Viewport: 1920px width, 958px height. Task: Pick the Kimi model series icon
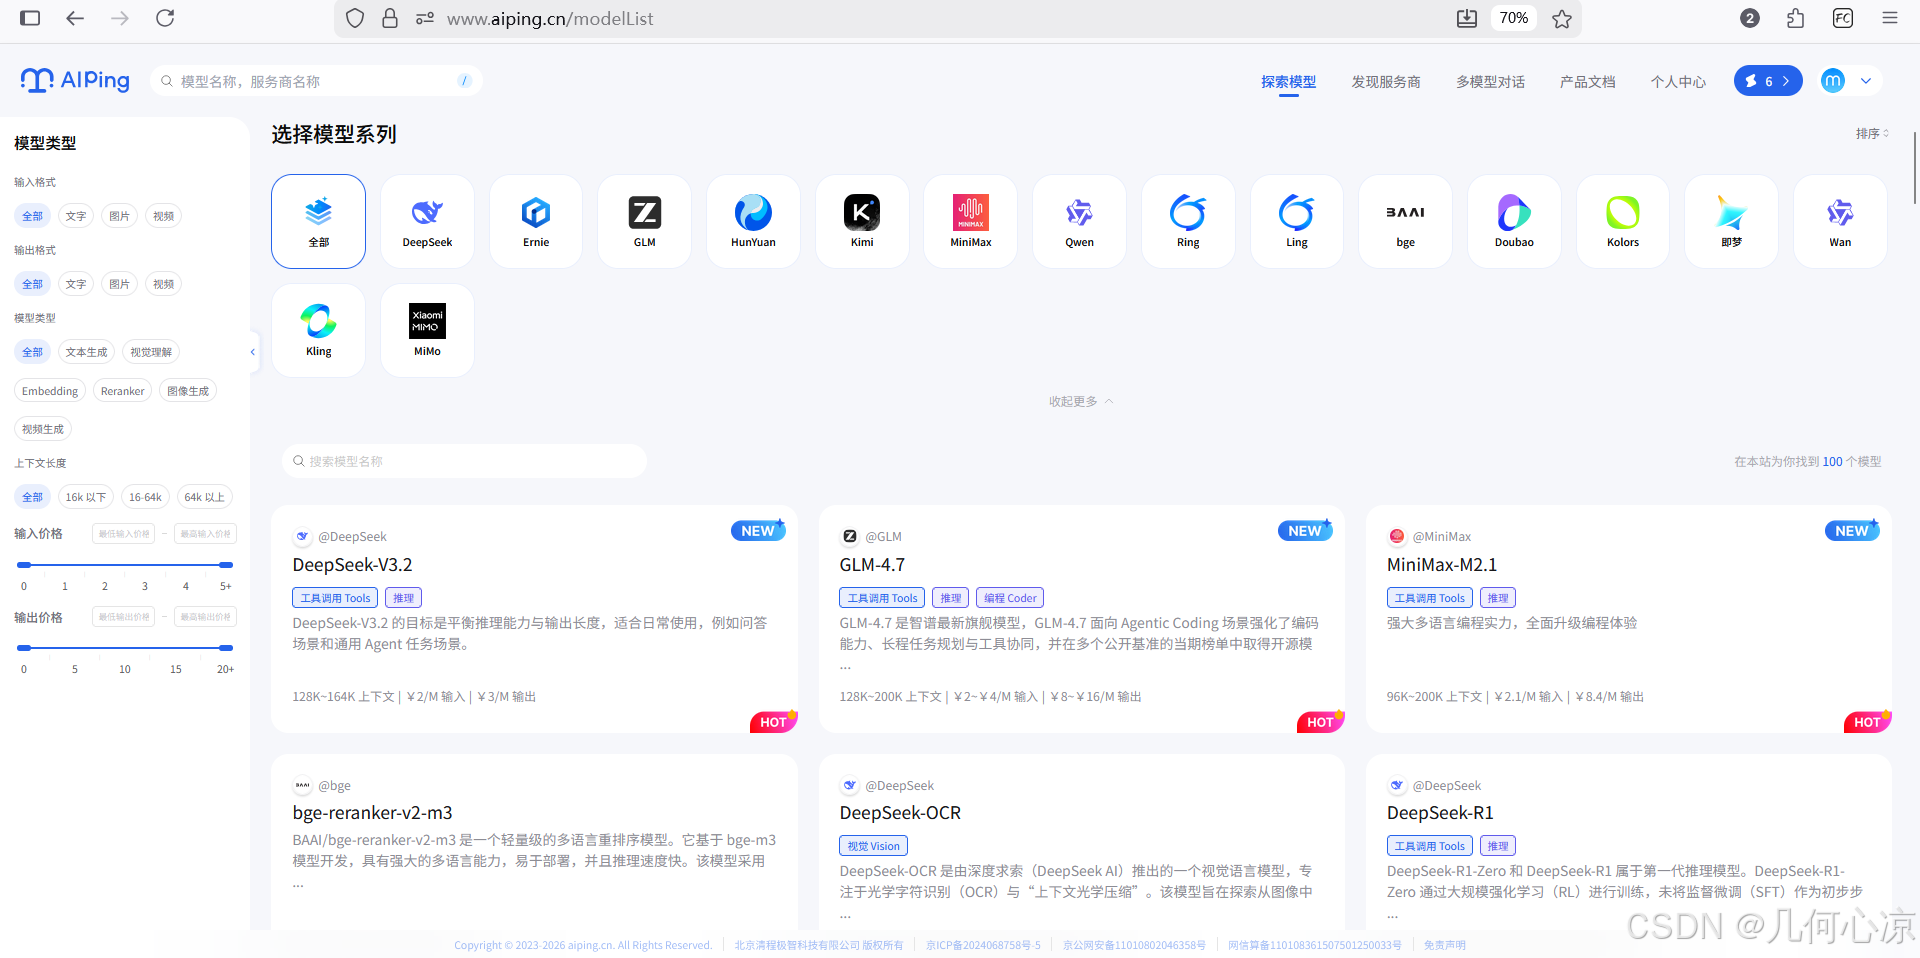(862, 221)
